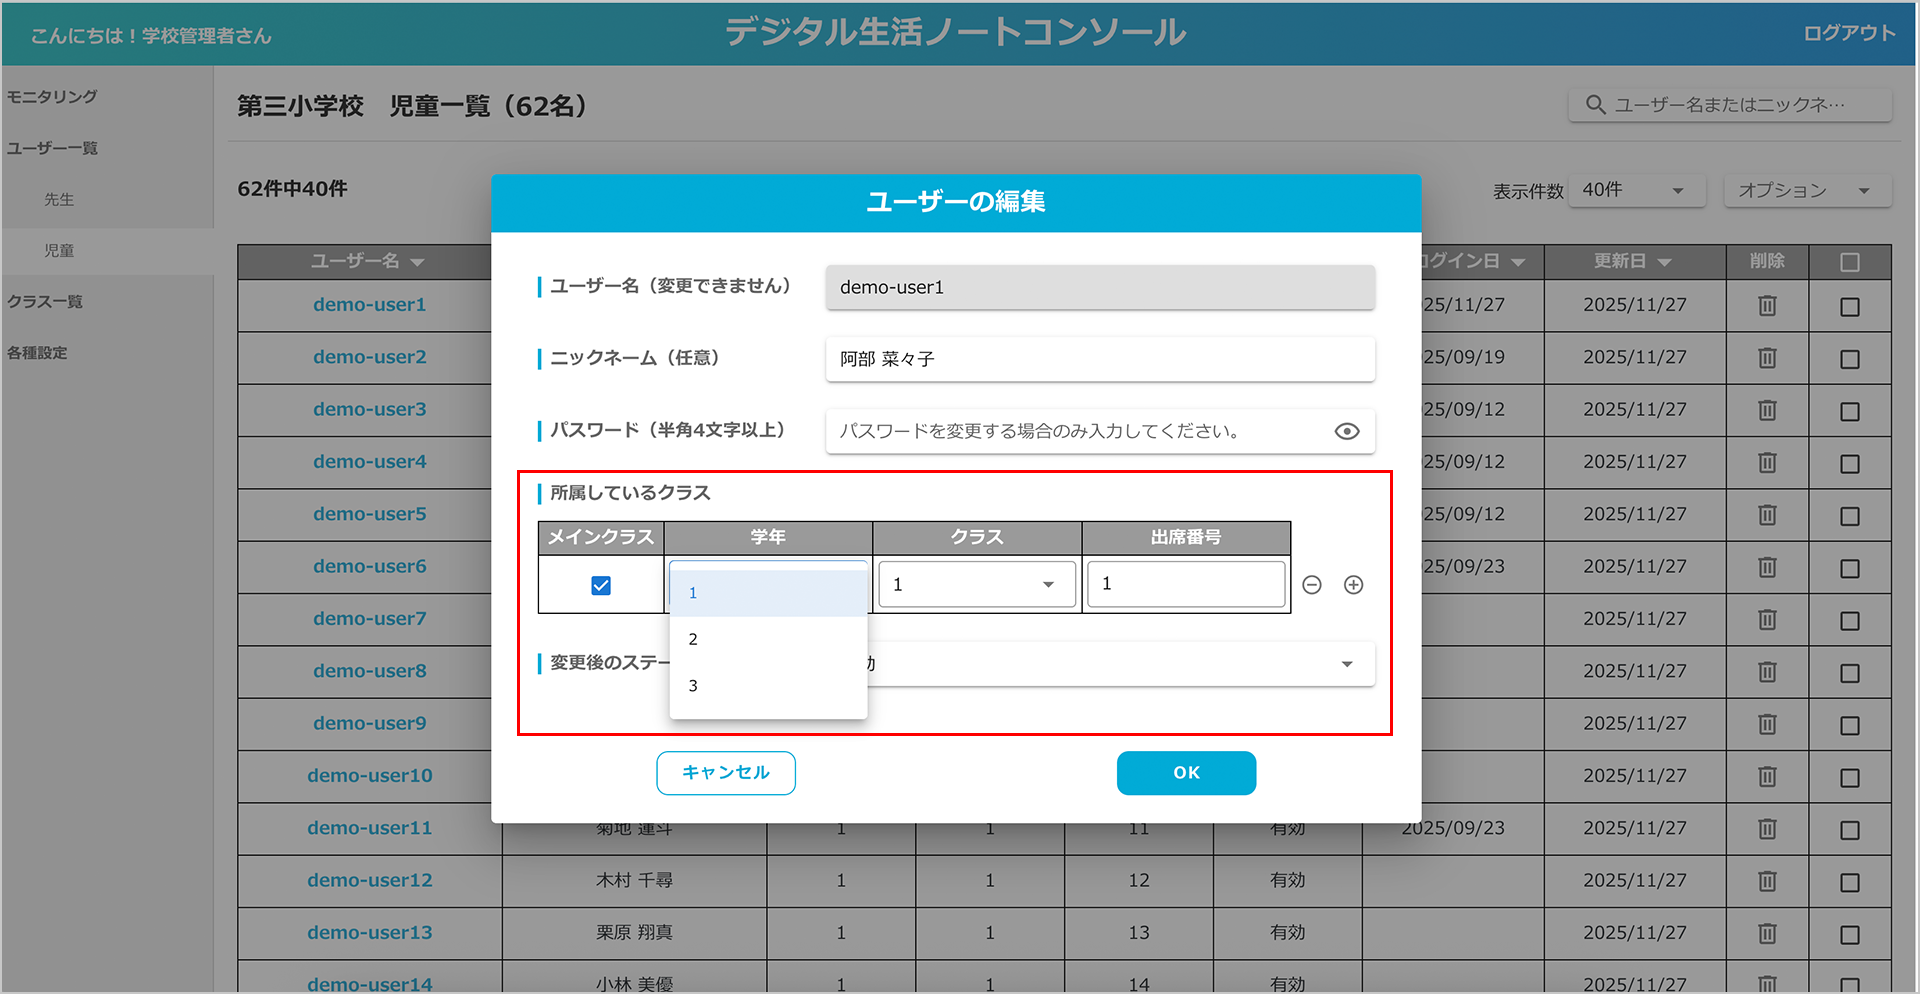This screenshot has width=1920, height=994.
Task: Open the オプション dropdown
Action: [1806, 190]
